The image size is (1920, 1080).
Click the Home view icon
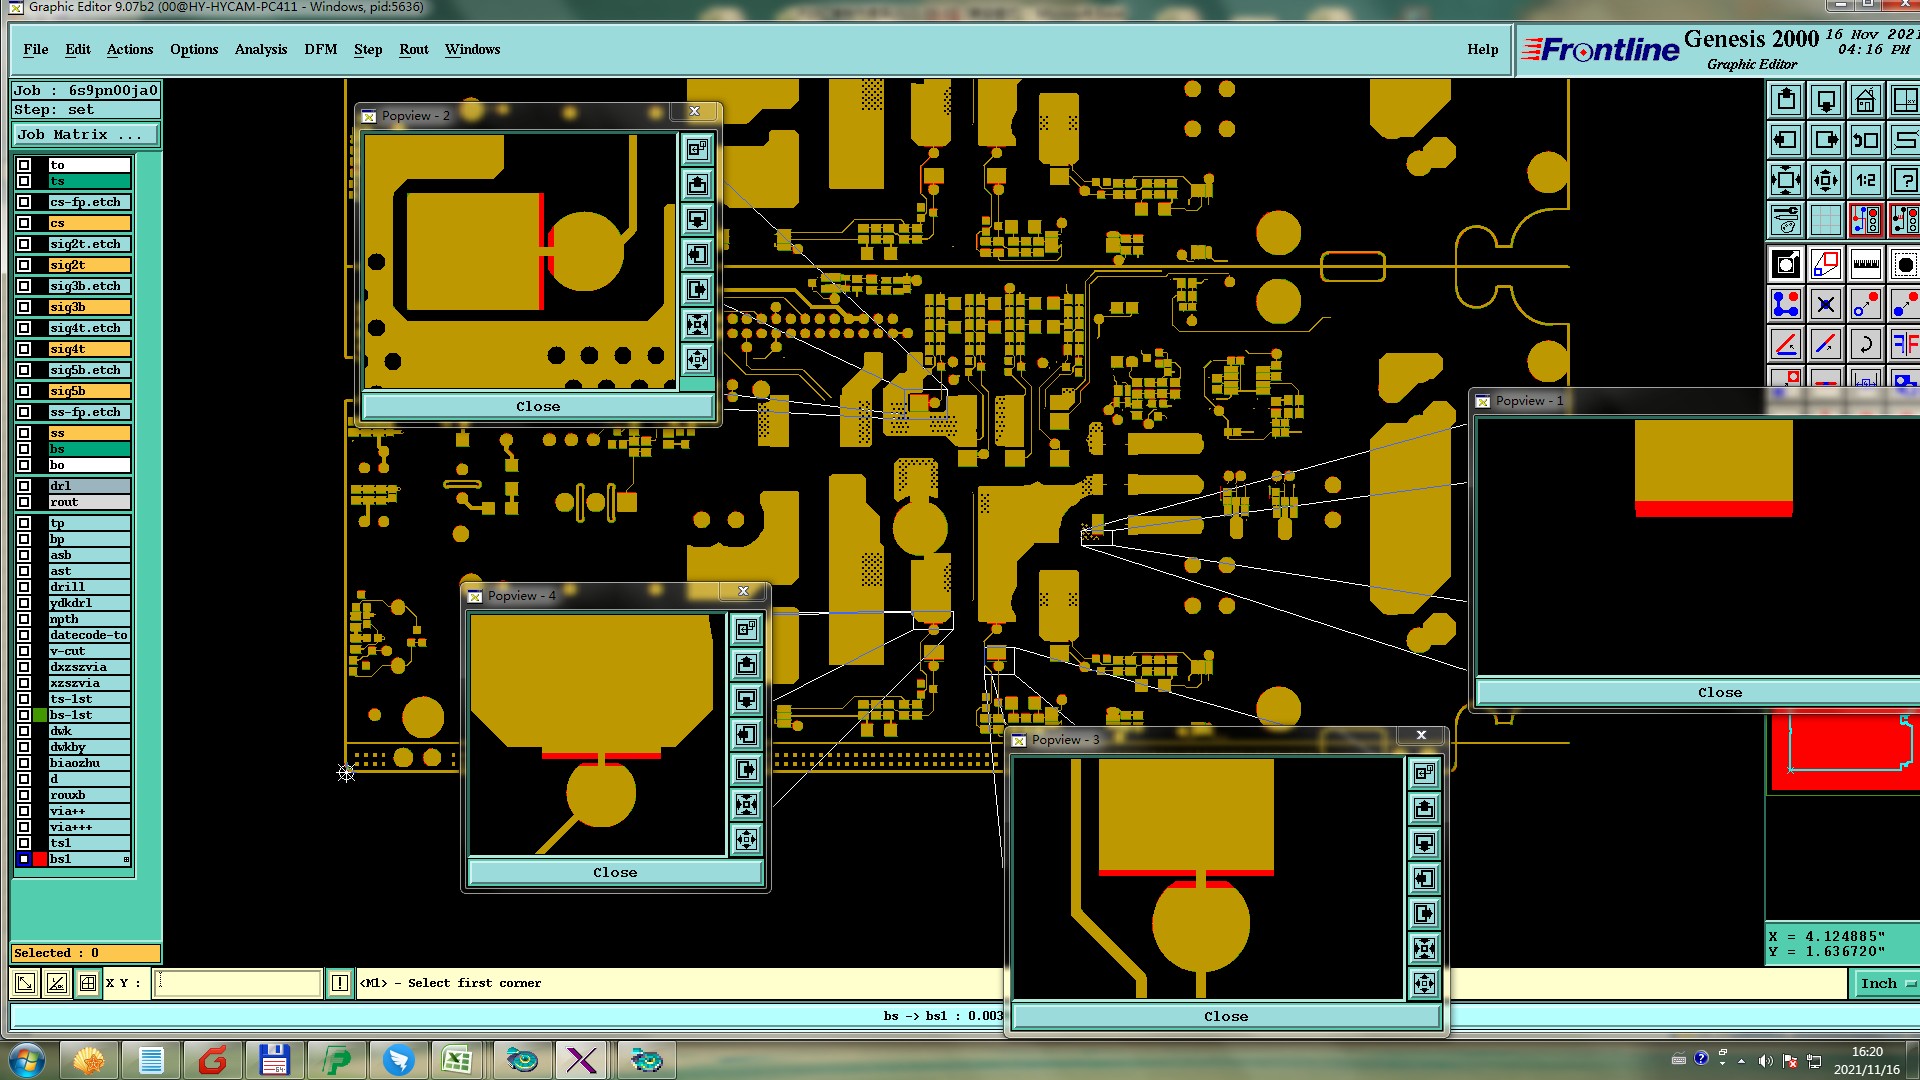coord(1865,101)
